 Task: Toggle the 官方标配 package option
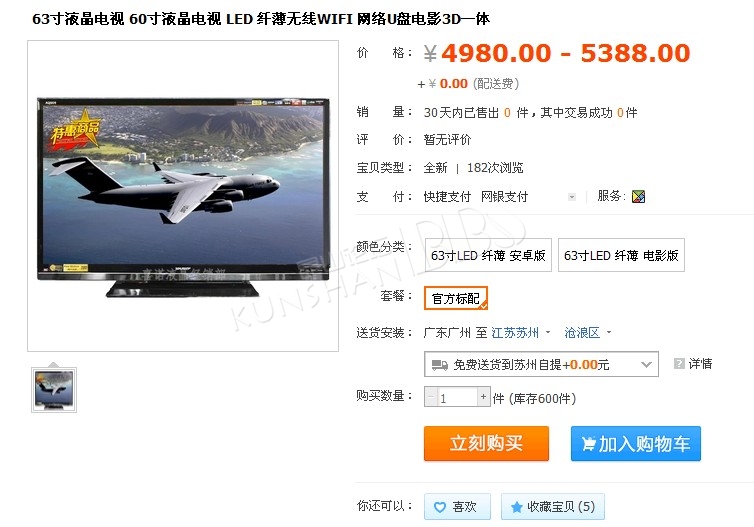coord(456,298)
